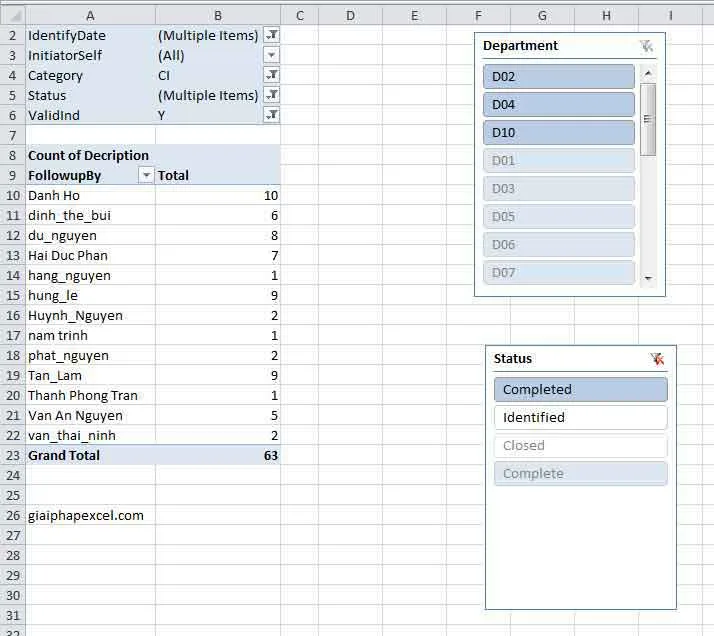The height and width of the screenshot is (636, 714).
Task: Select D03 in the Department slicer
Action: coord(559,188)
